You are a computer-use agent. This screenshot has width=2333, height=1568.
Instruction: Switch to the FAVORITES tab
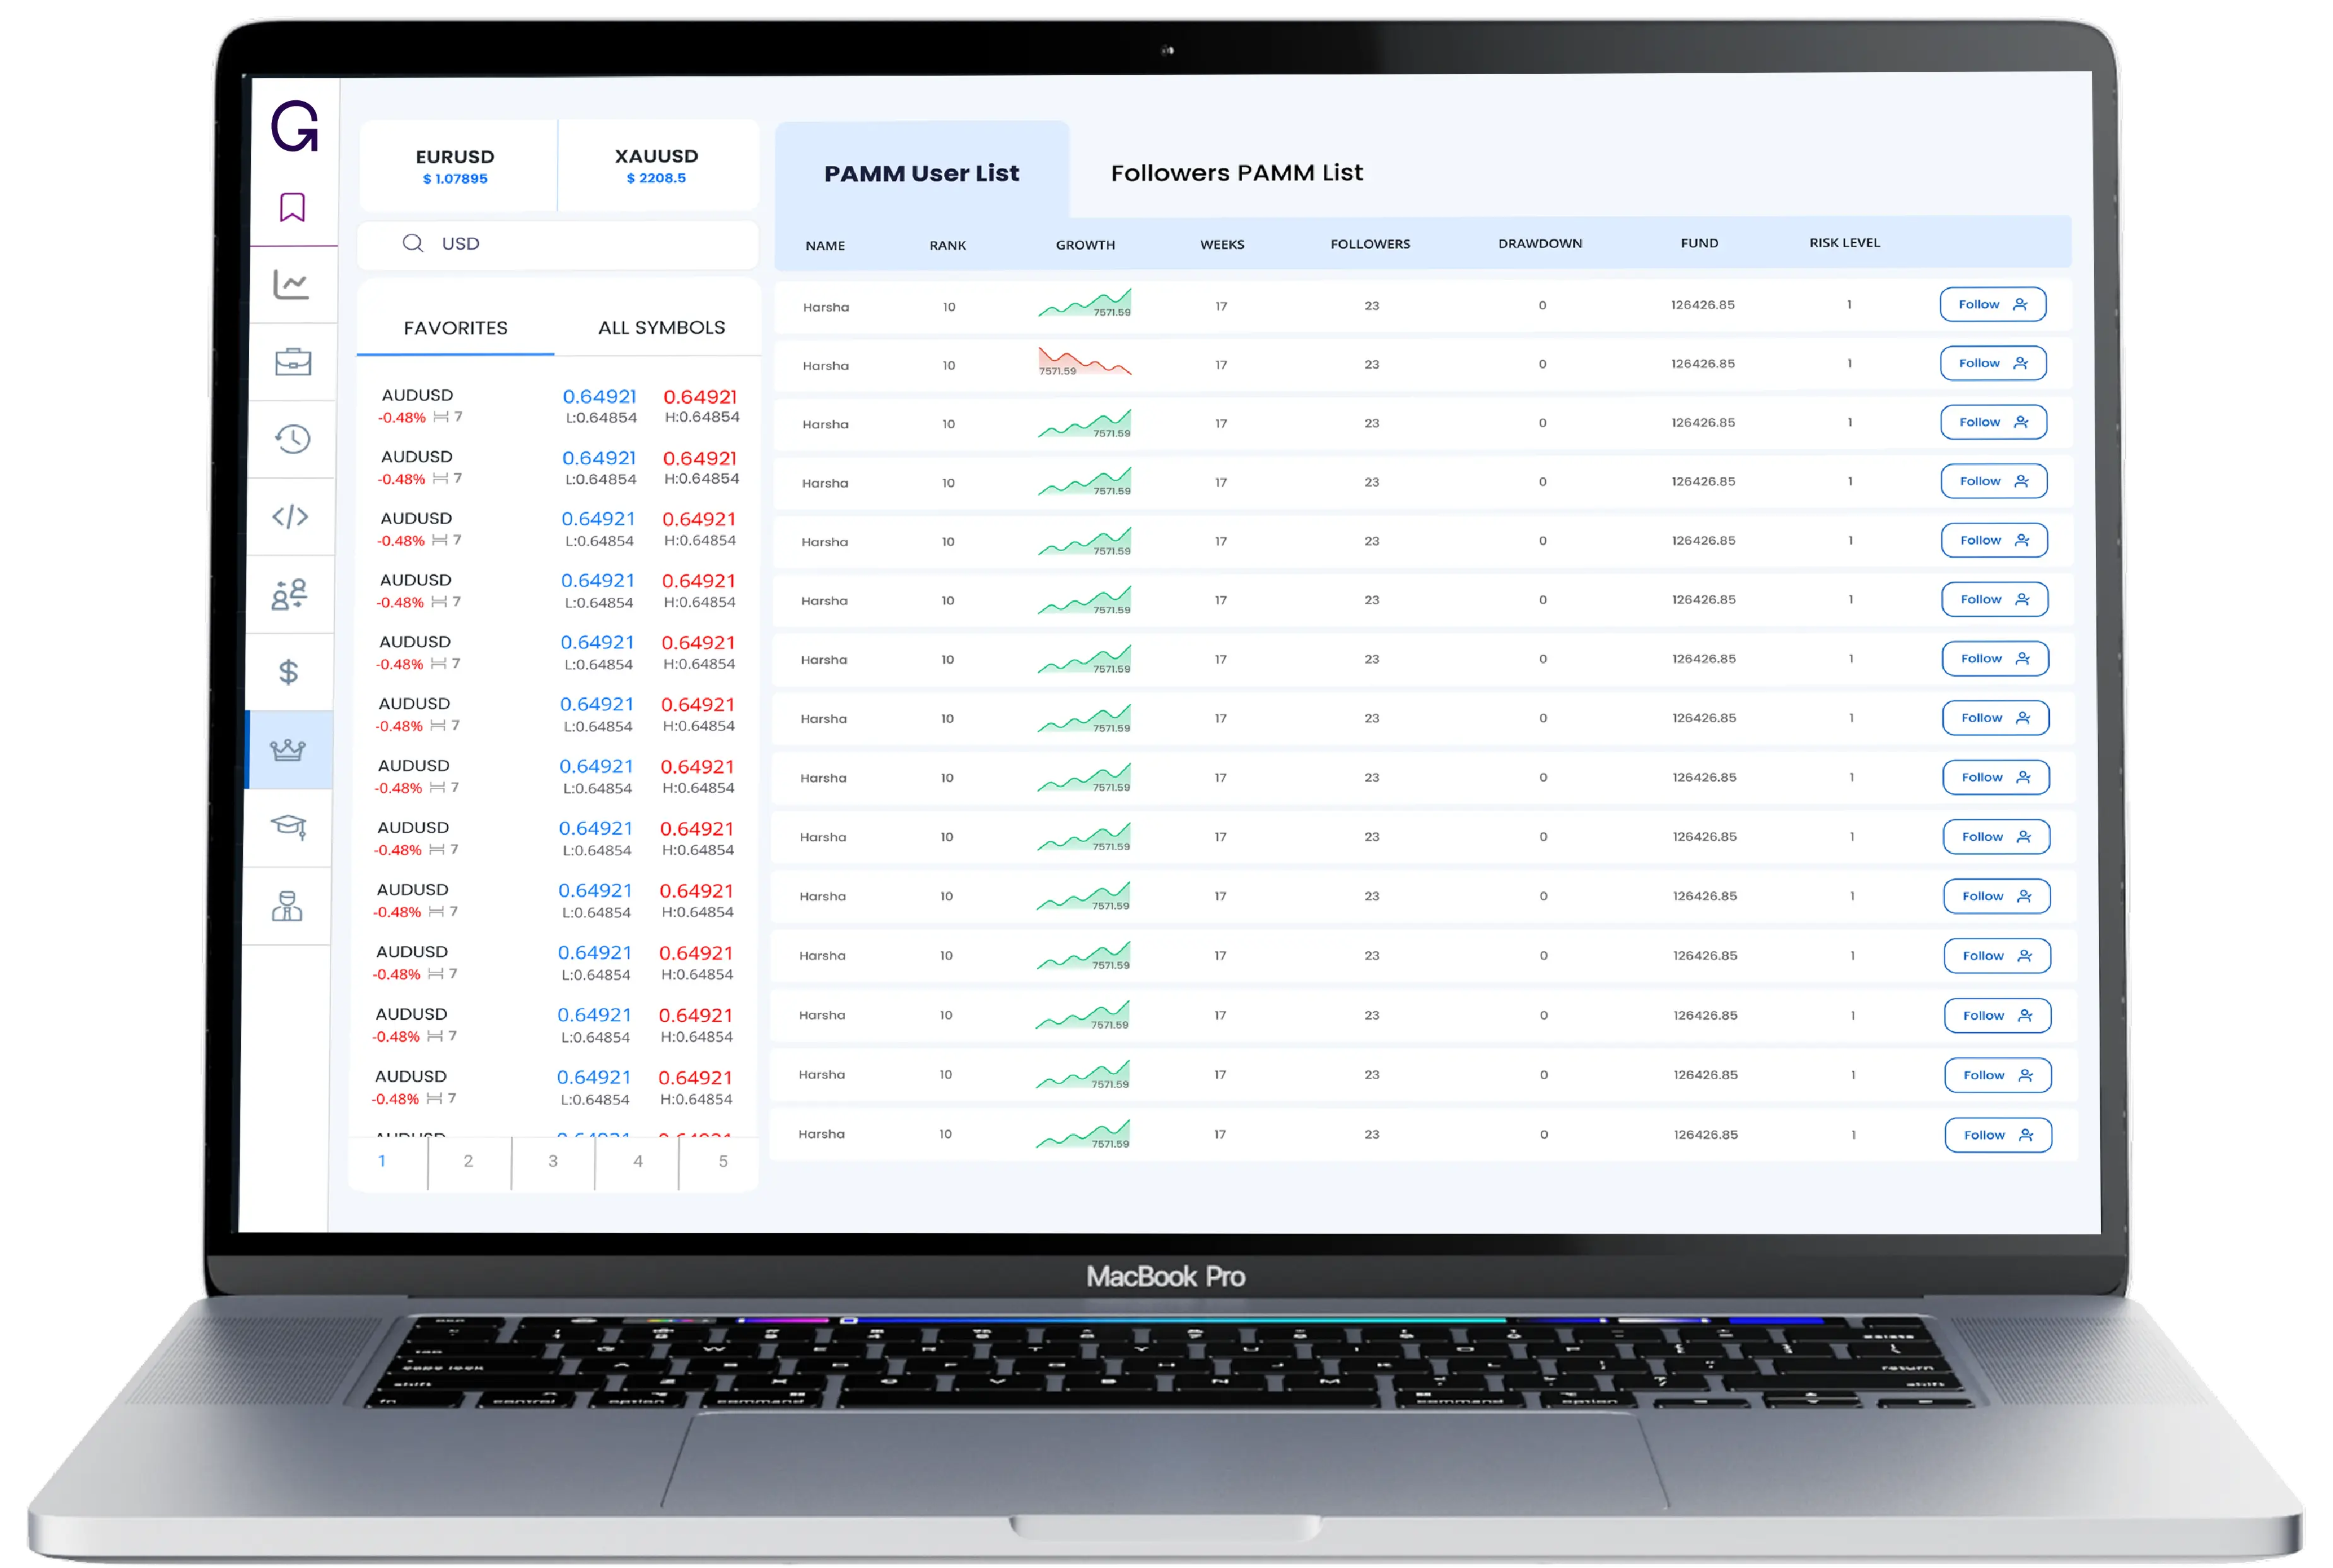[x=456, y=328]
